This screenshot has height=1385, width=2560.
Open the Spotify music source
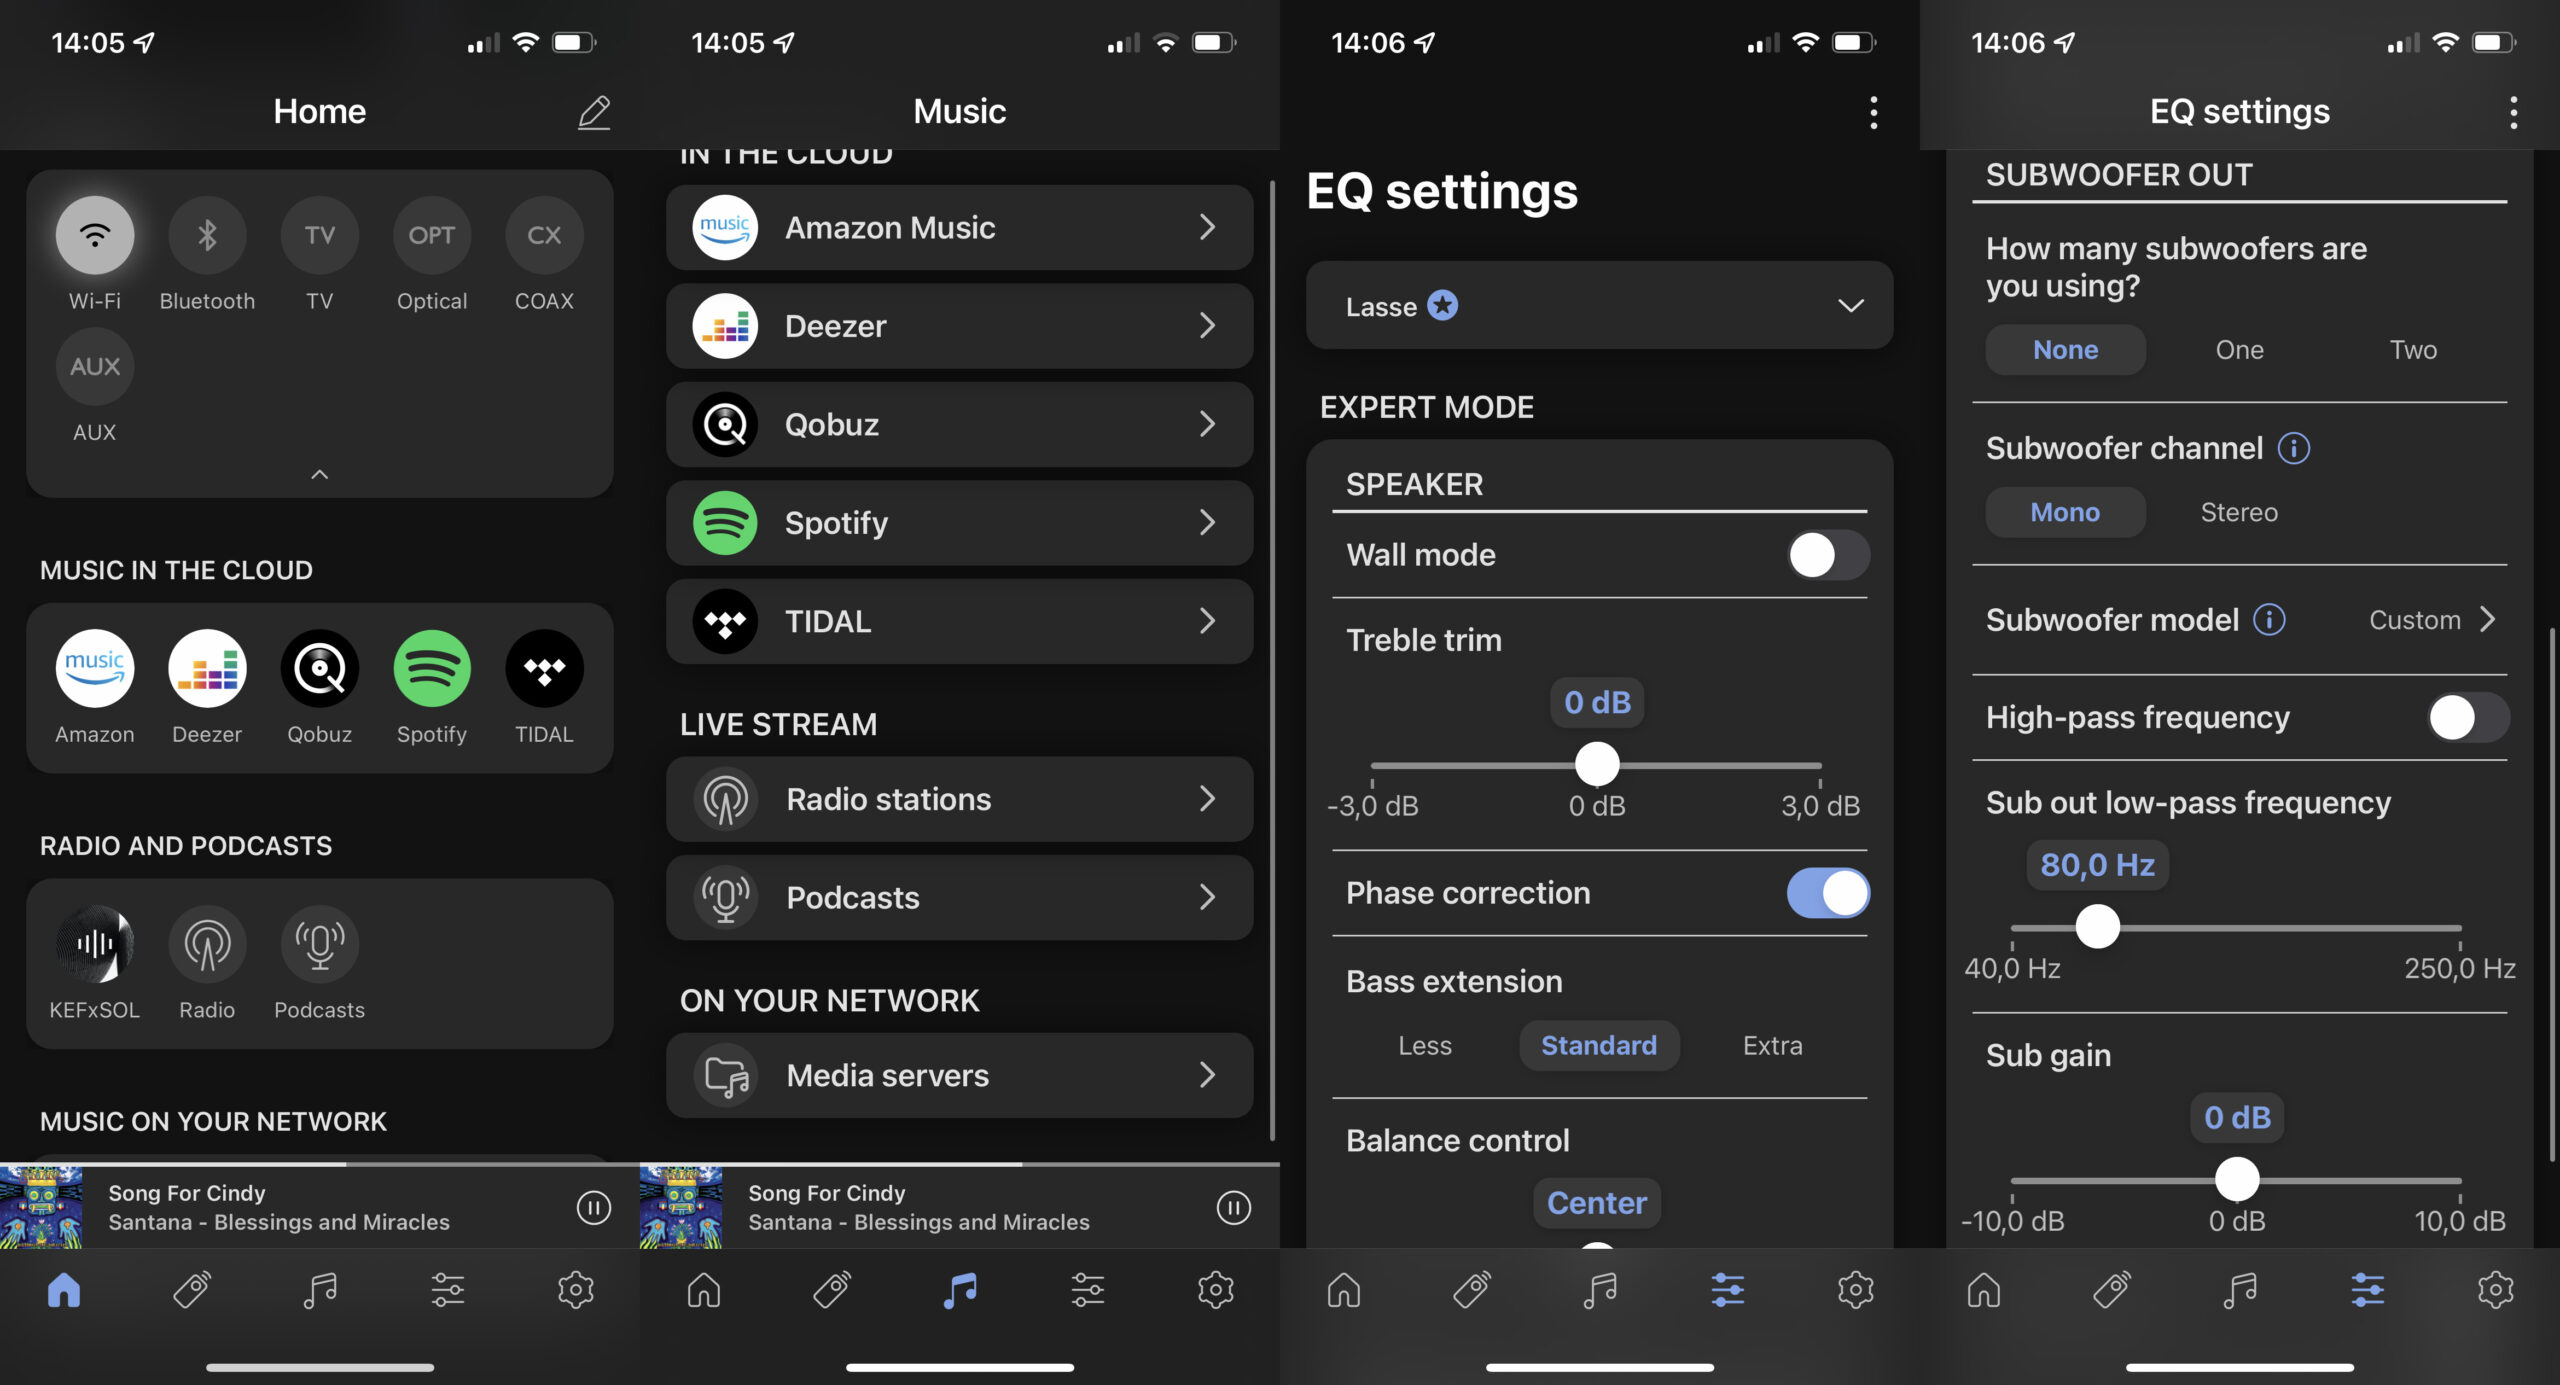960,522
